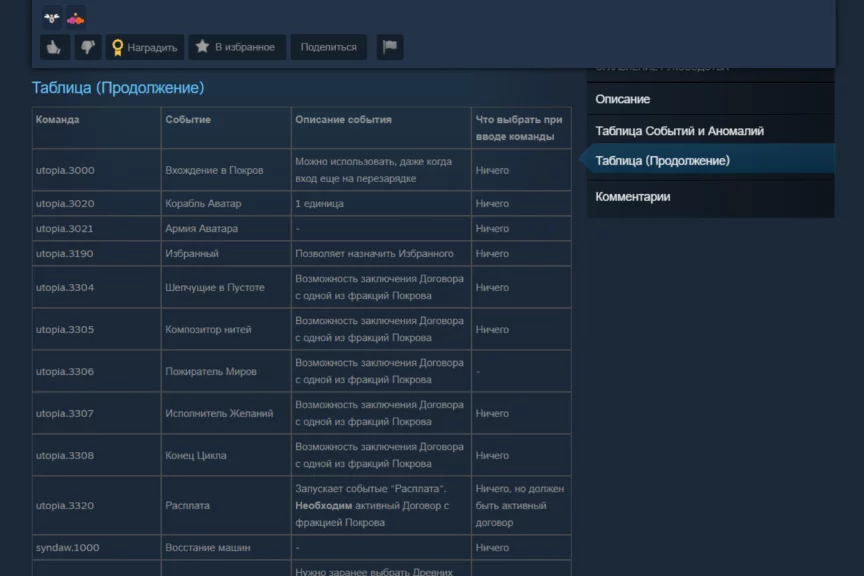Go to Таблица Событий и Аномалий section
This screenshot has width=864, height=576.
(x=679, y=131)
